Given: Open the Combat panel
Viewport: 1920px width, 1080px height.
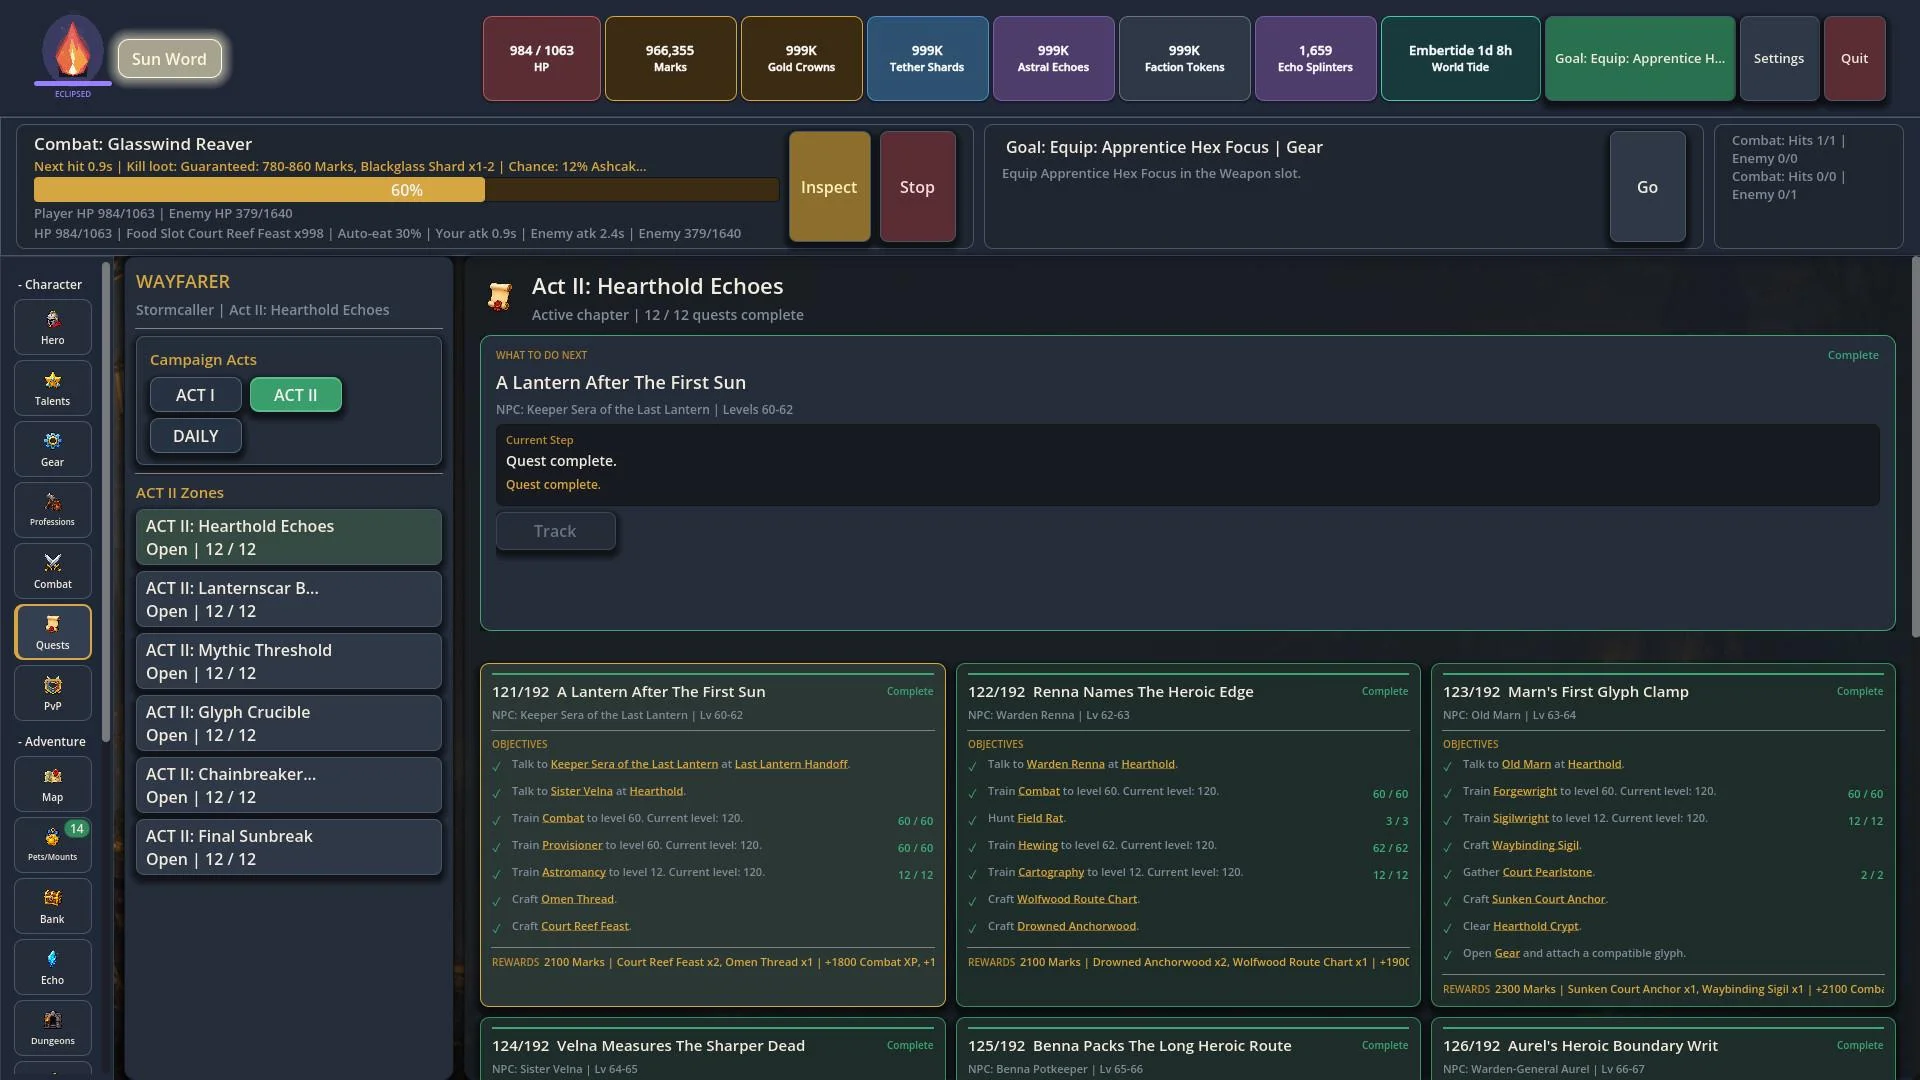Looking at the screenshot, I should coord(53,571).
